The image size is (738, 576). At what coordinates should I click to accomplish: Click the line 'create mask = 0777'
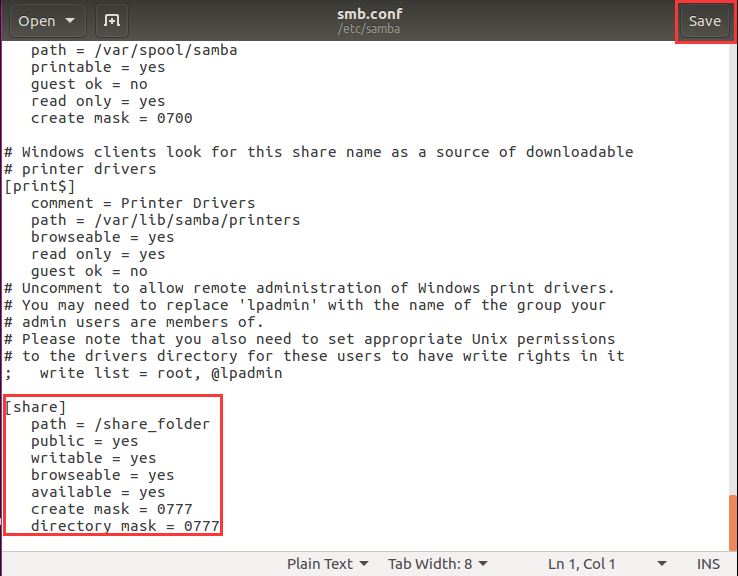[x=112, y=509]
